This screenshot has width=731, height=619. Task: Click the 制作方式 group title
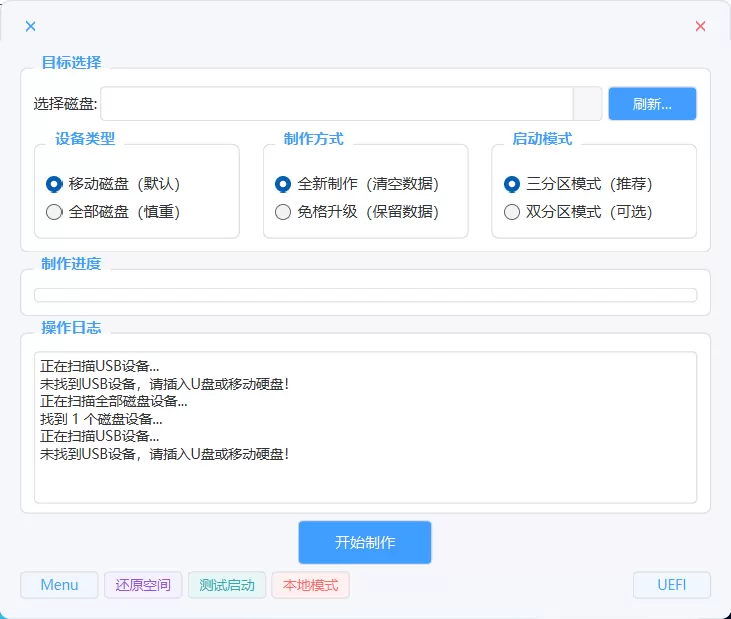(314, 138)
